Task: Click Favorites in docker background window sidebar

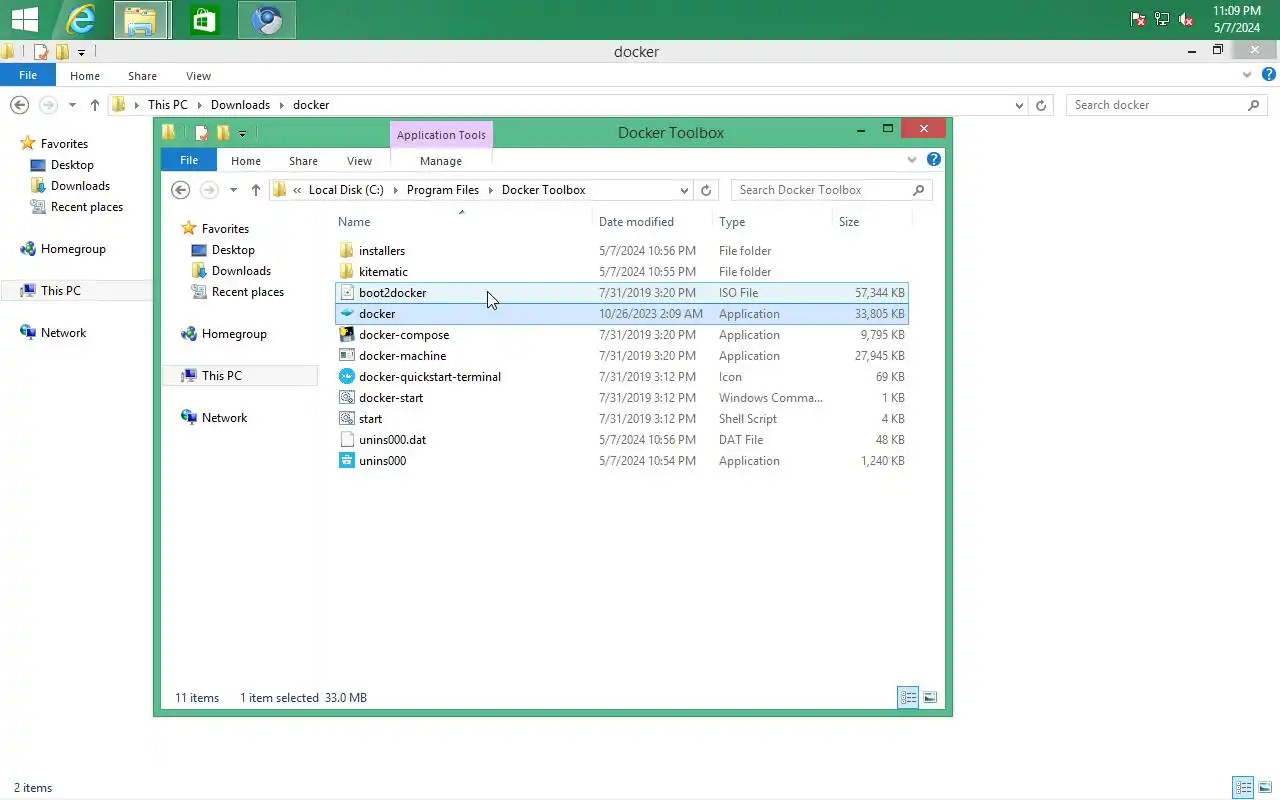Action: pyautogui.click(x=64, y=144)
